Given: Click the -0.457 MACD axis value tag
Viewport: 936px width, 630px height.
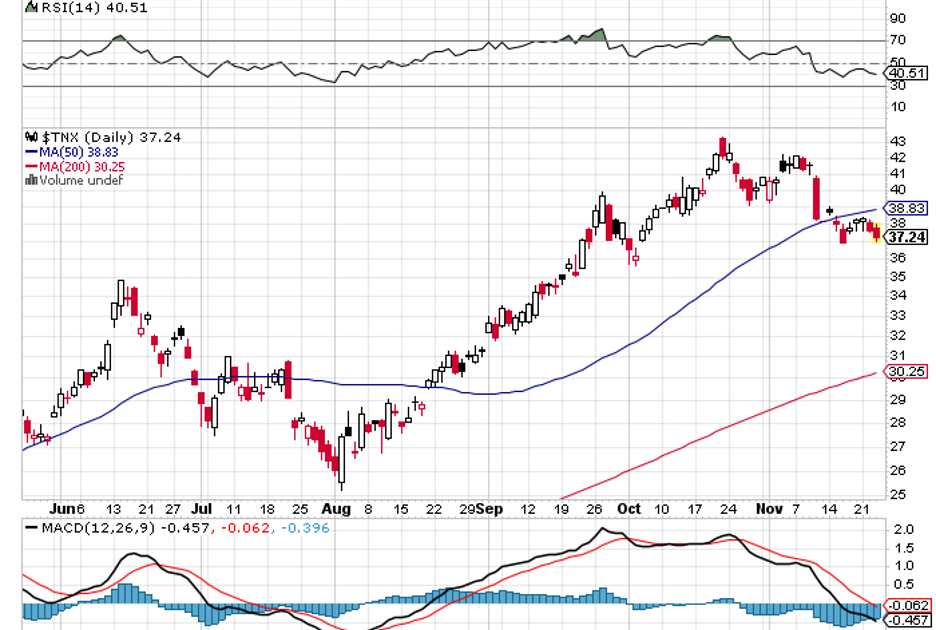Looking at the screenshot, I should 906,621.
